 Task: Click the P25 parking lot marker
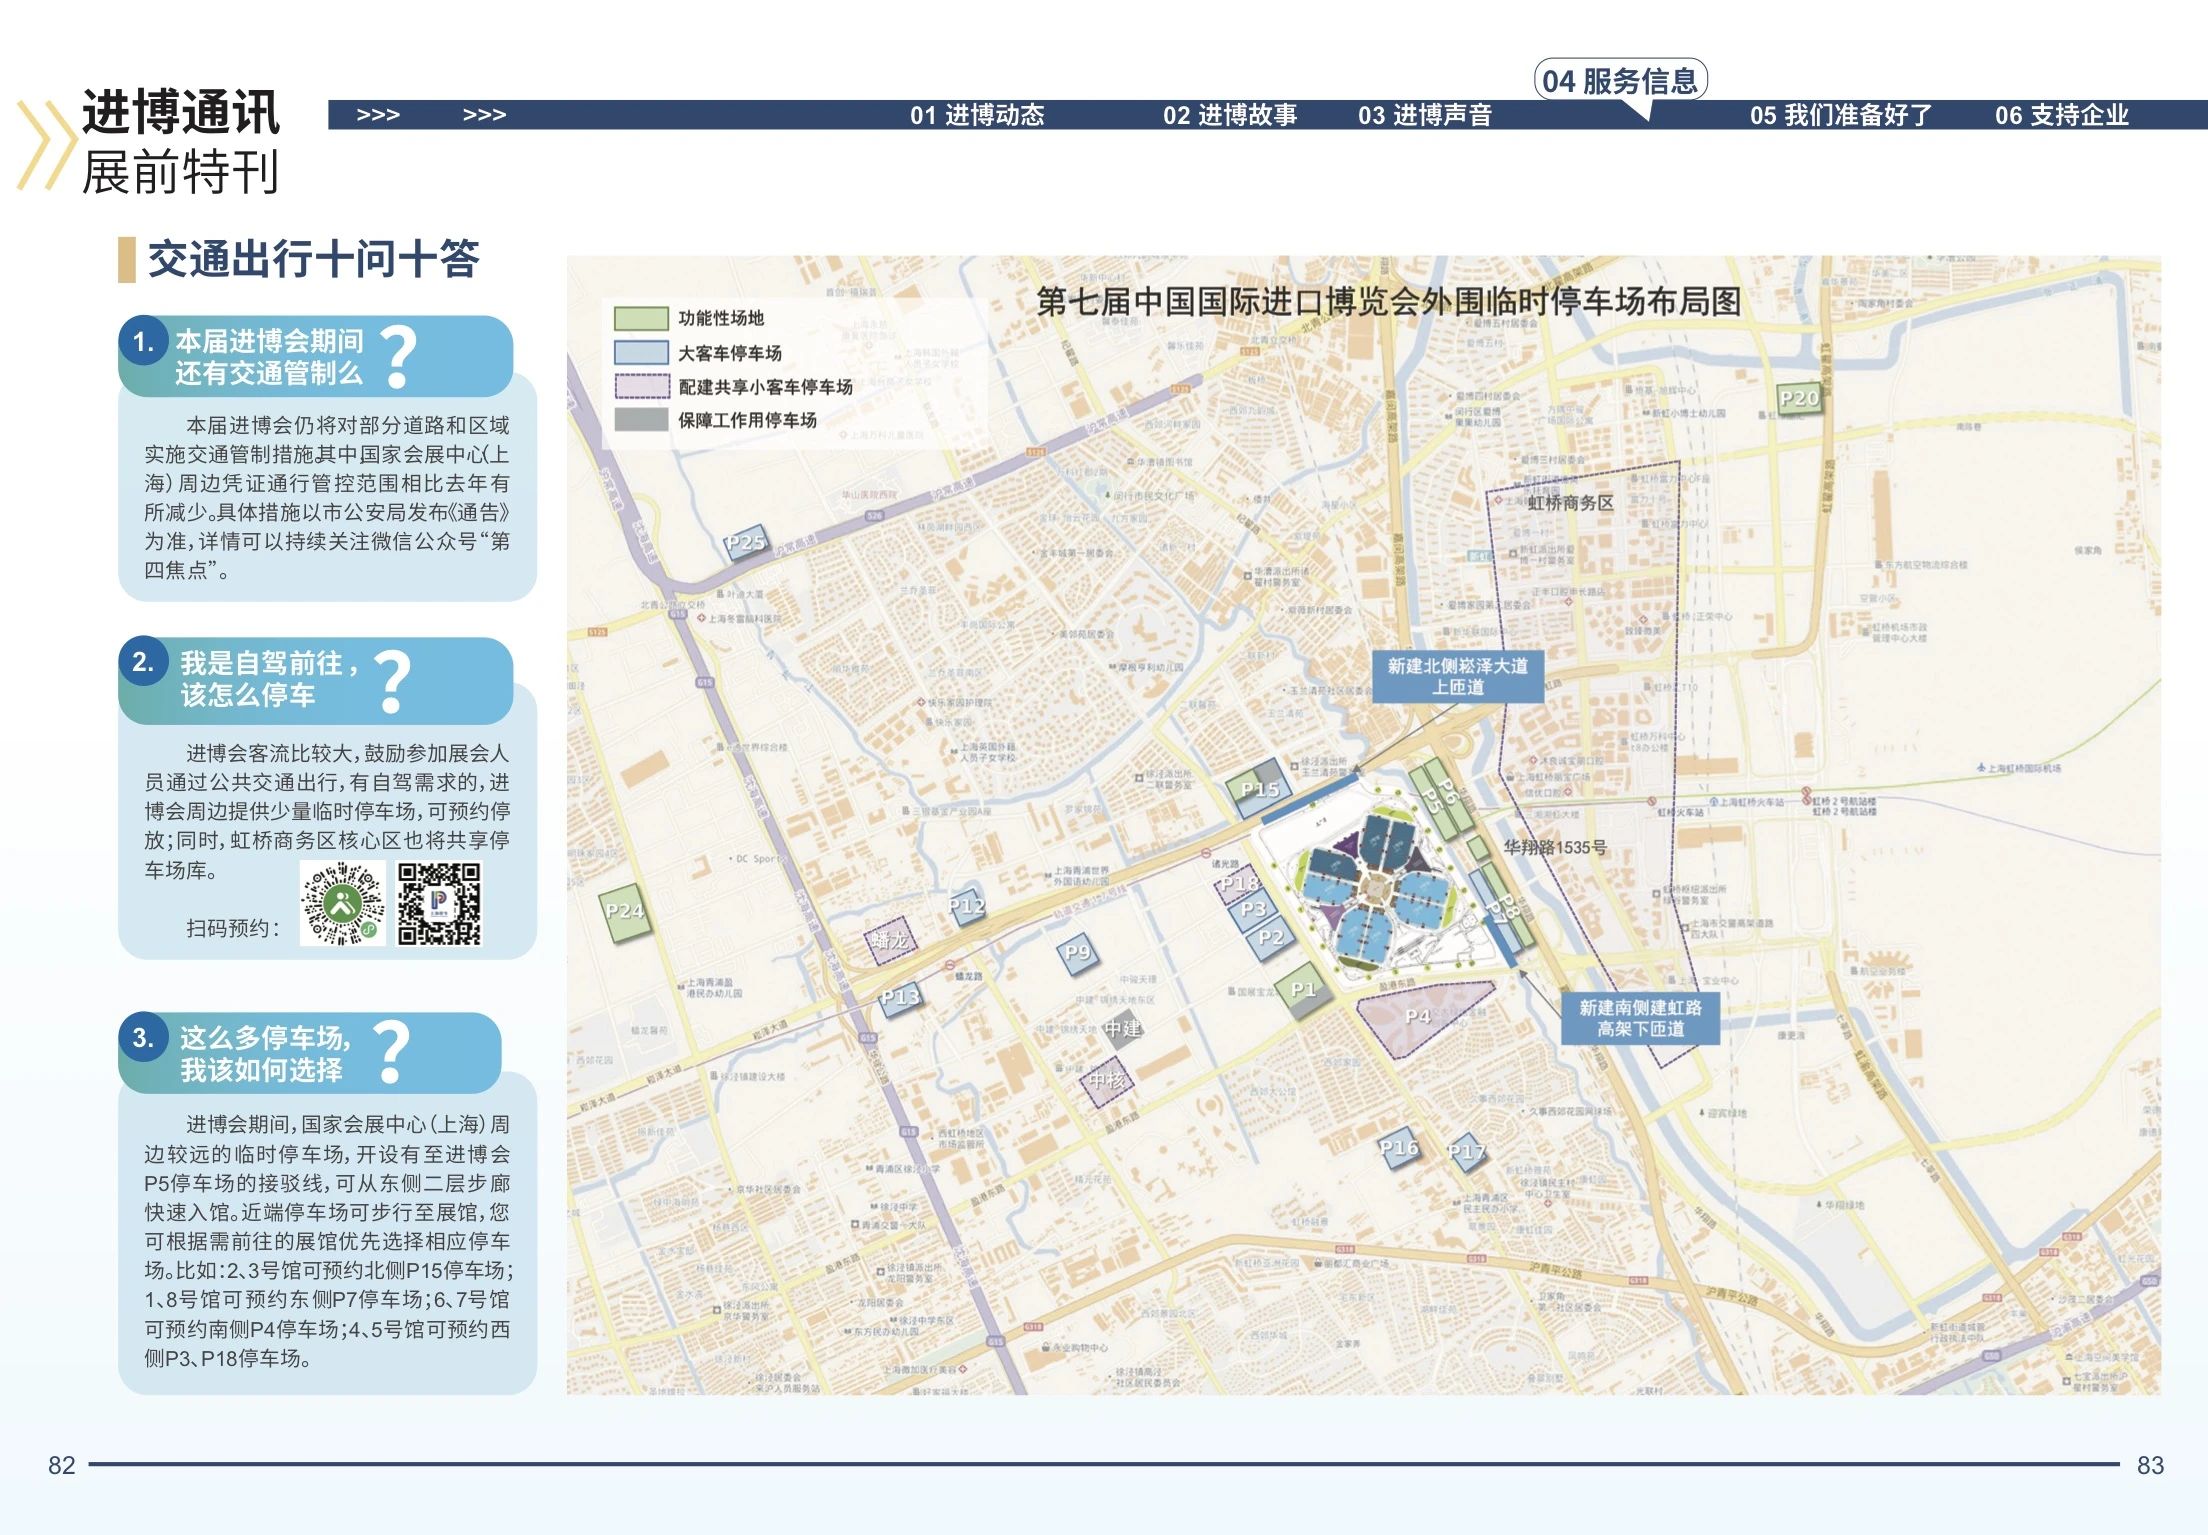tap(745, 543)
